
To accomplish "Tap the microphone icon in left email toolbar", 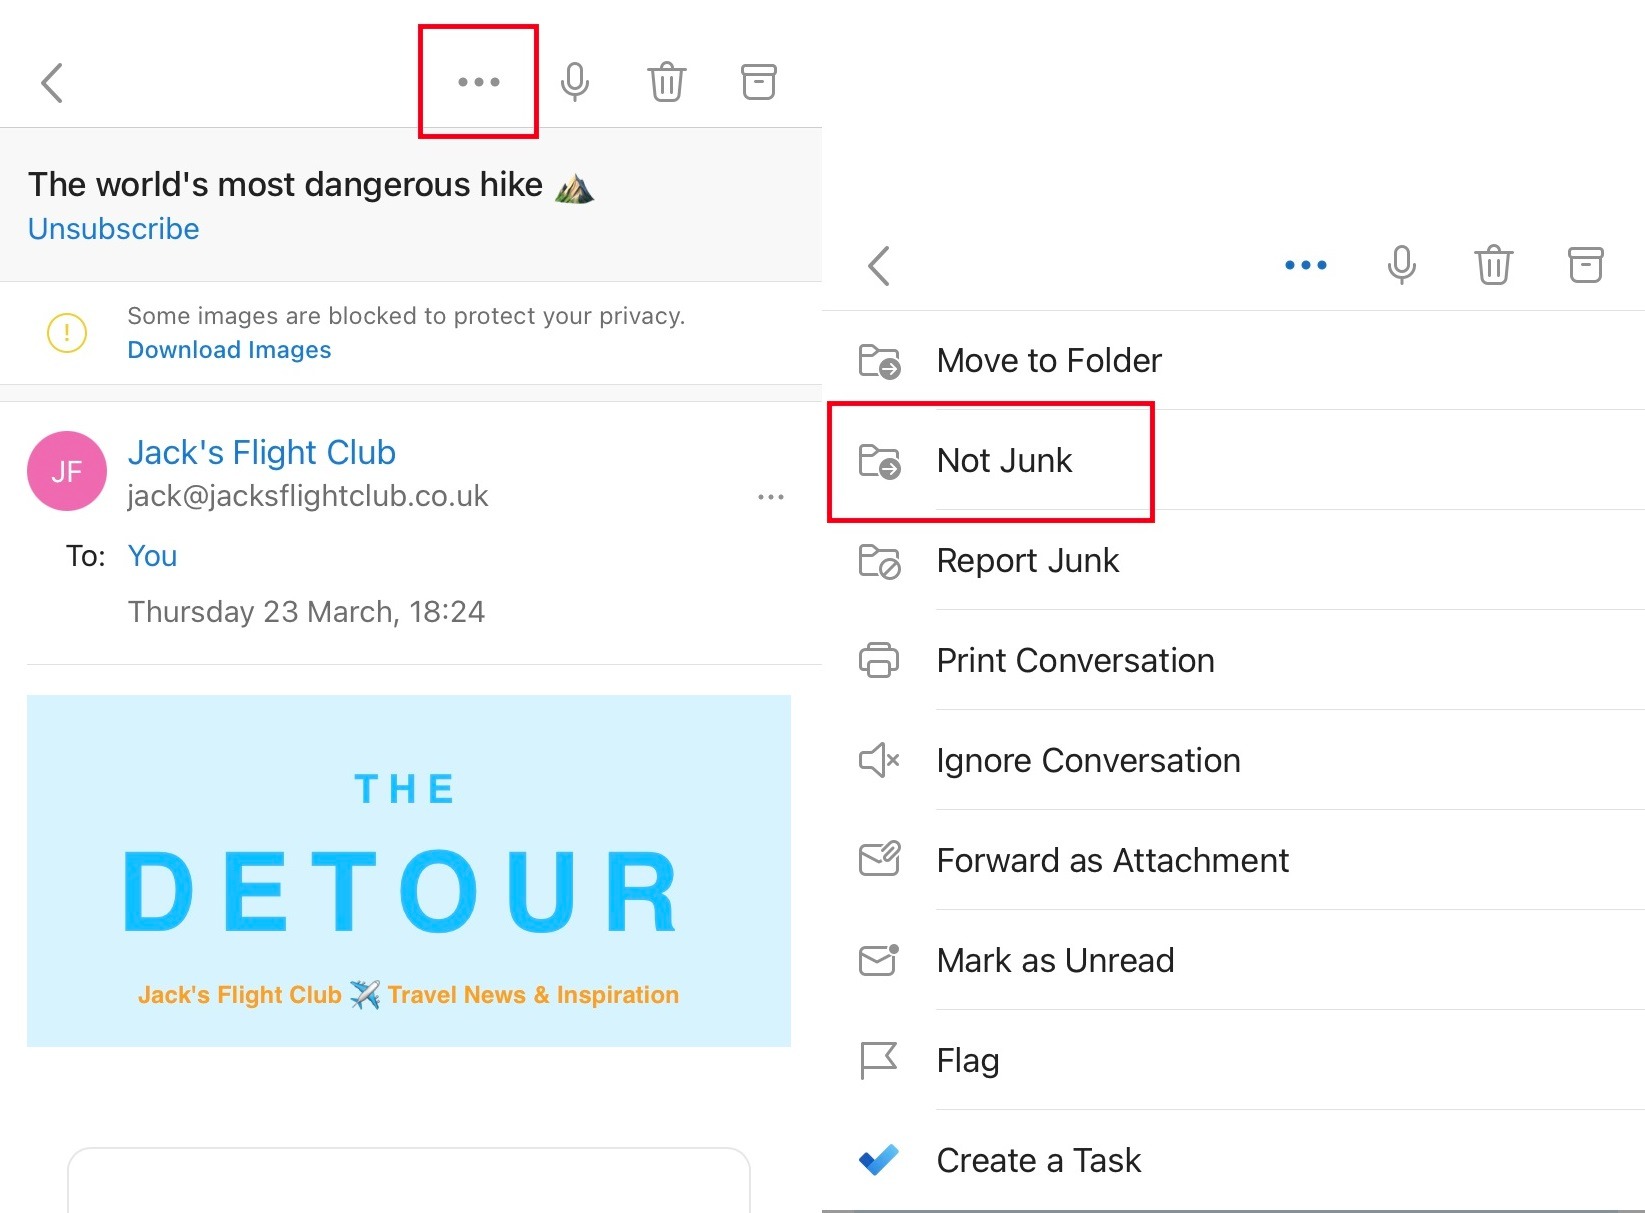I will [574, 82].
